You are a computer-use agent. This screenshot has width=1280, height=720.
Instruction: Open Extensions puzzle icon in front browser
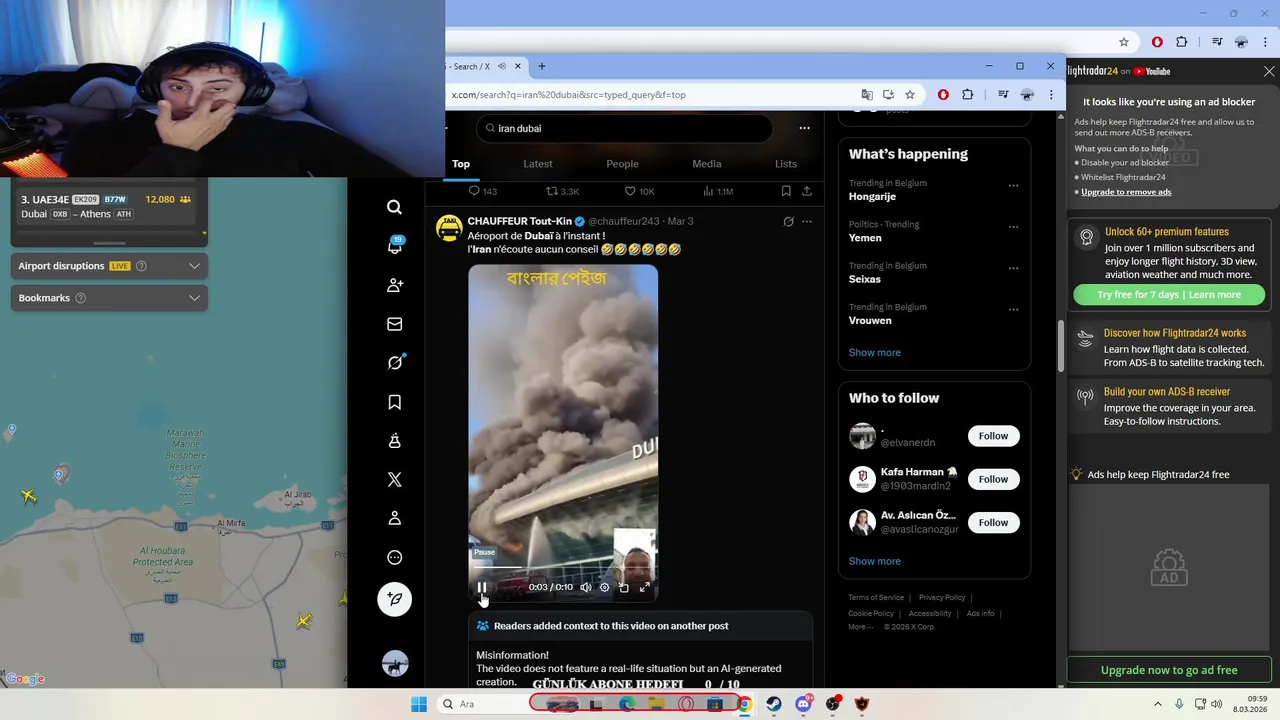967,95
